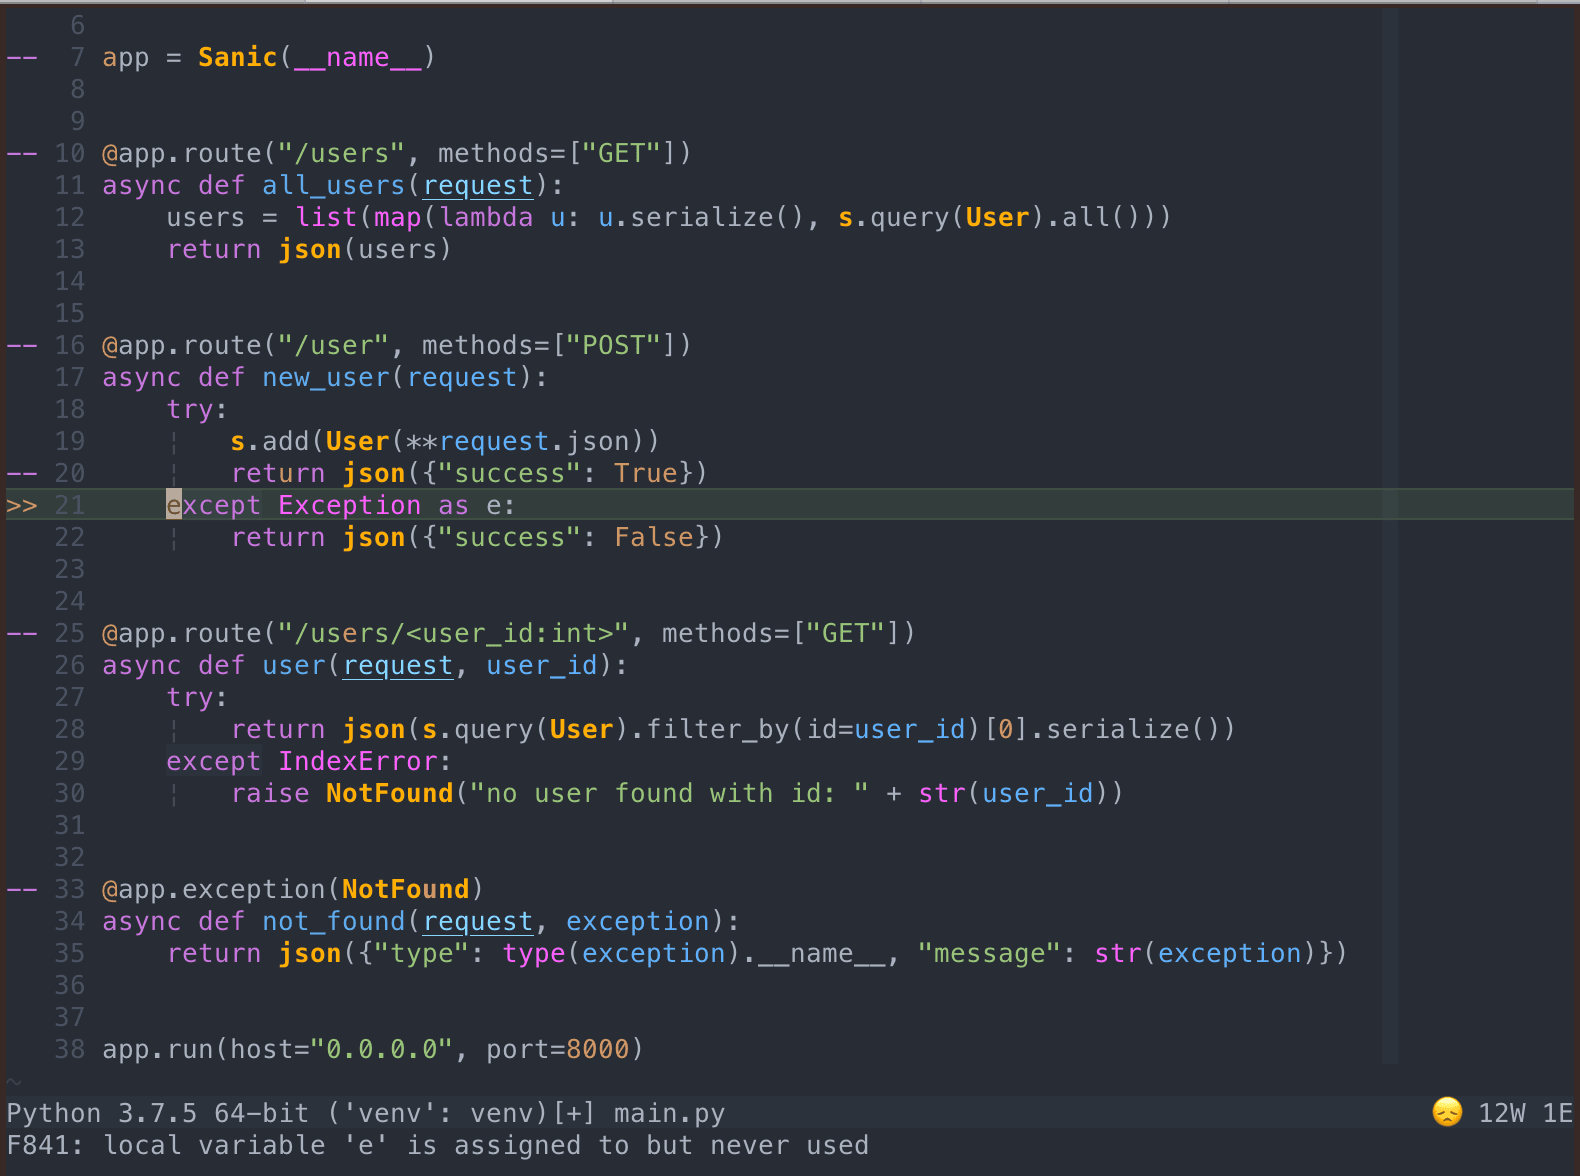The width and height of the screenshot is (1580, 1176).
Task: Click the warning sign '--' beside line 10
Action: (x=22, y=153)
